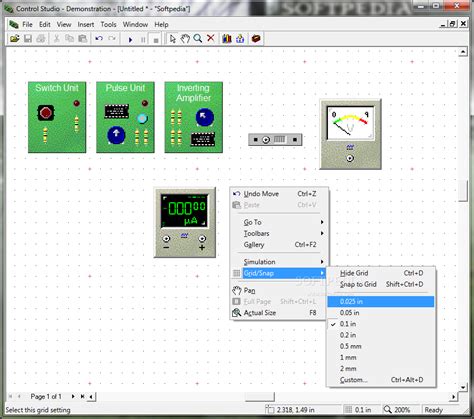Click next page arrow beside Page 1 of 1
Viewport: 474px width, 419px height.
[73, 396]
